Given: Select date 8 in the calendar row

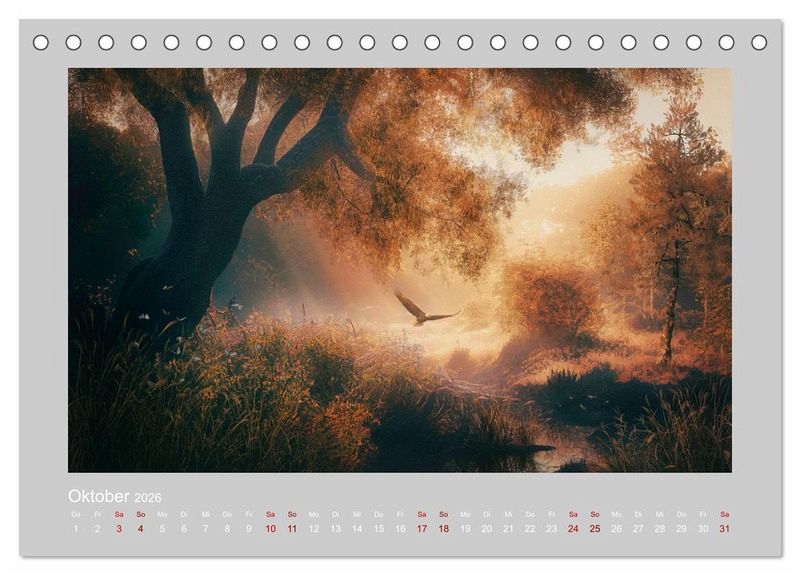Looking at the screenshot, I should (227, 529).
